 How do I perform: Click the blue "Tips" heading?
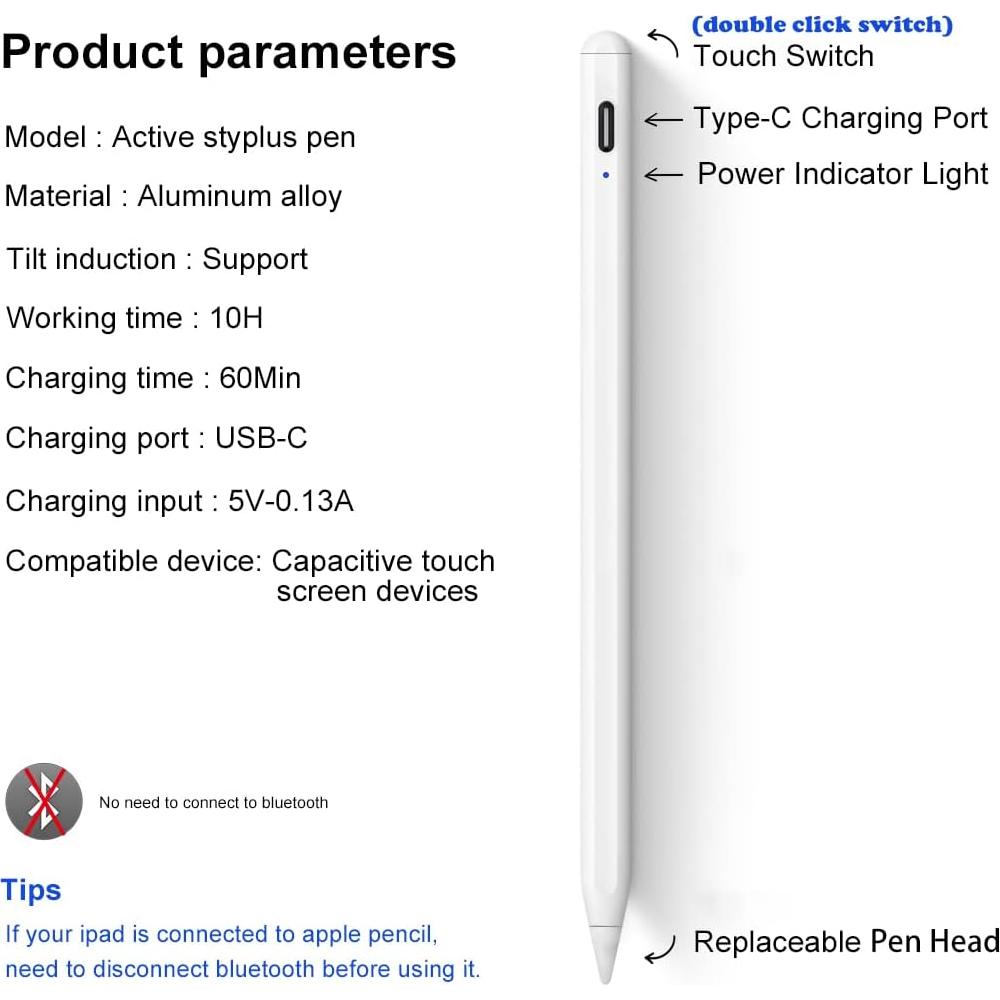32,890
